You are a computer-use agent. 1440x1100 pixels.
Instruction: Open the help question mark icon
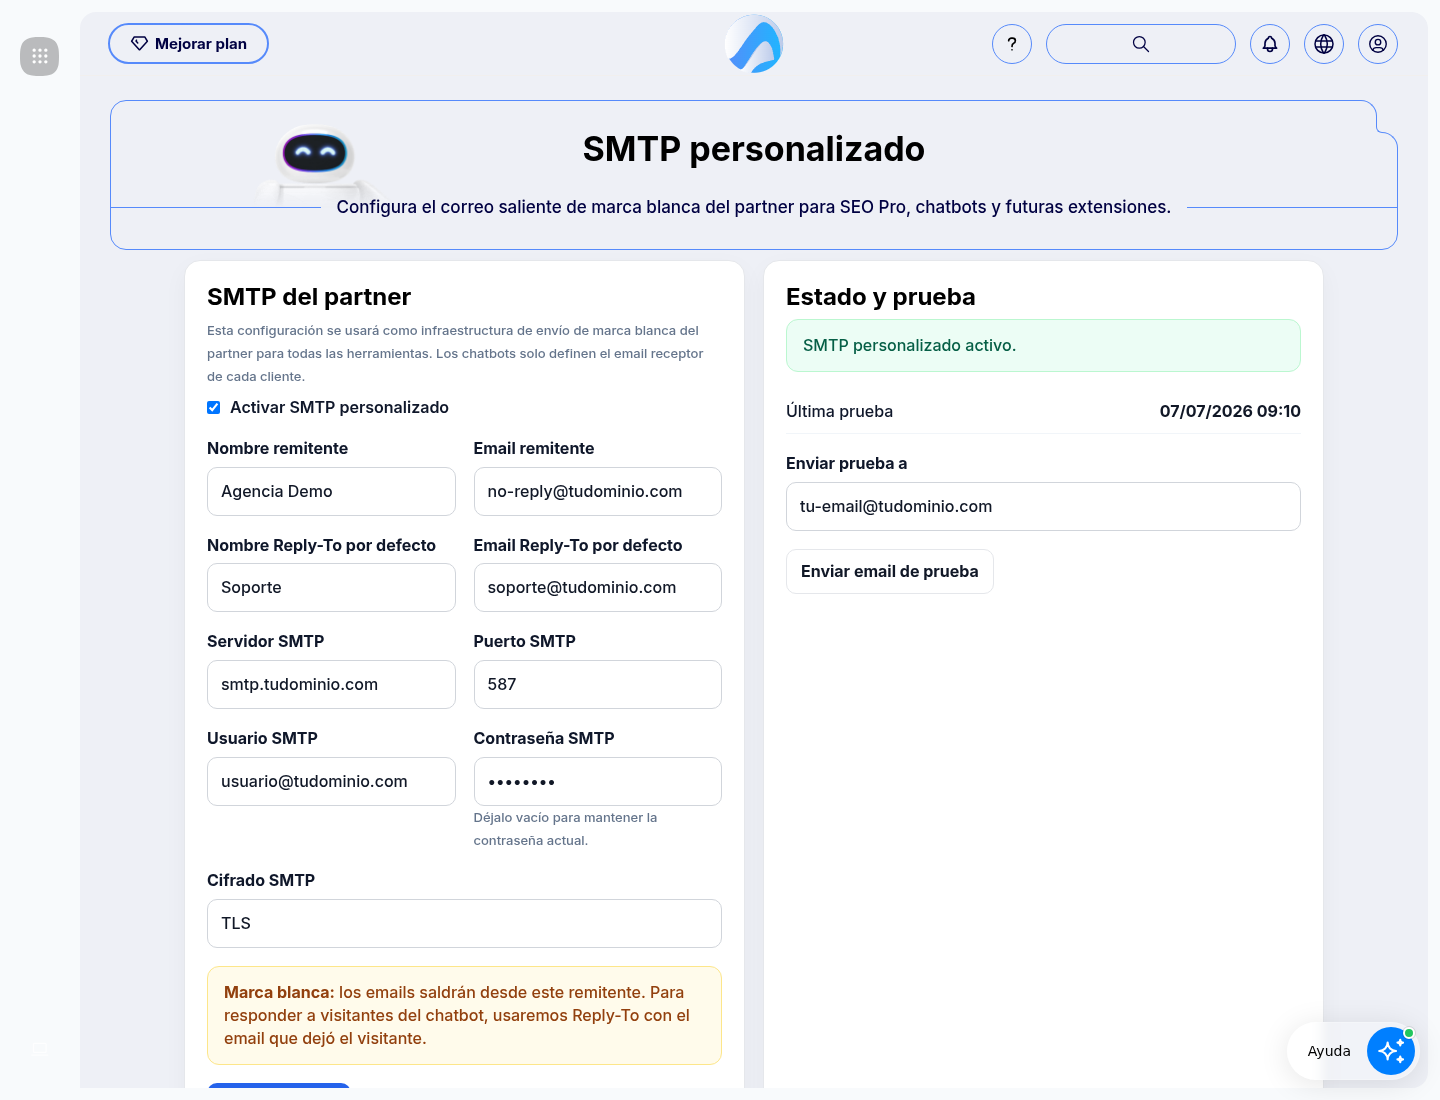coord(1012,44)
